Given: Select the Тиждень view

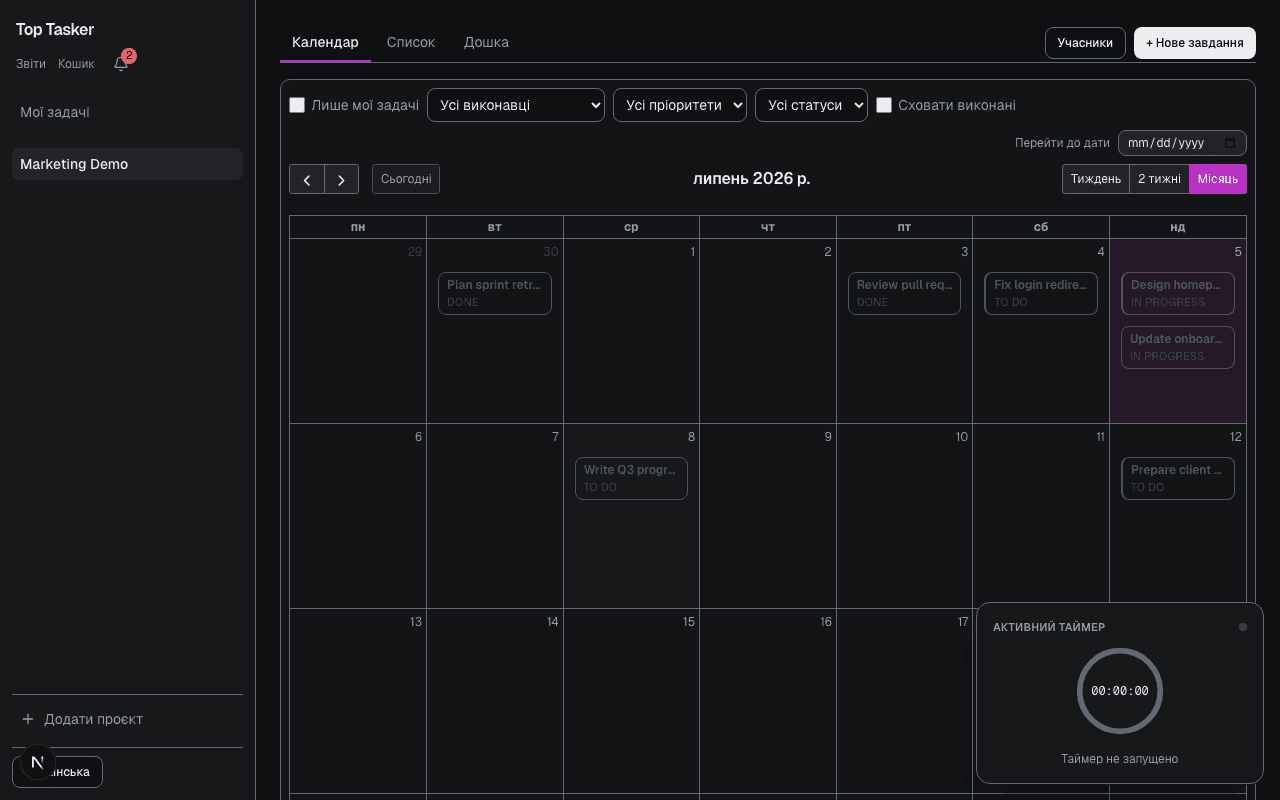Looking at the screenshot, I should (x=1096, y=179).
